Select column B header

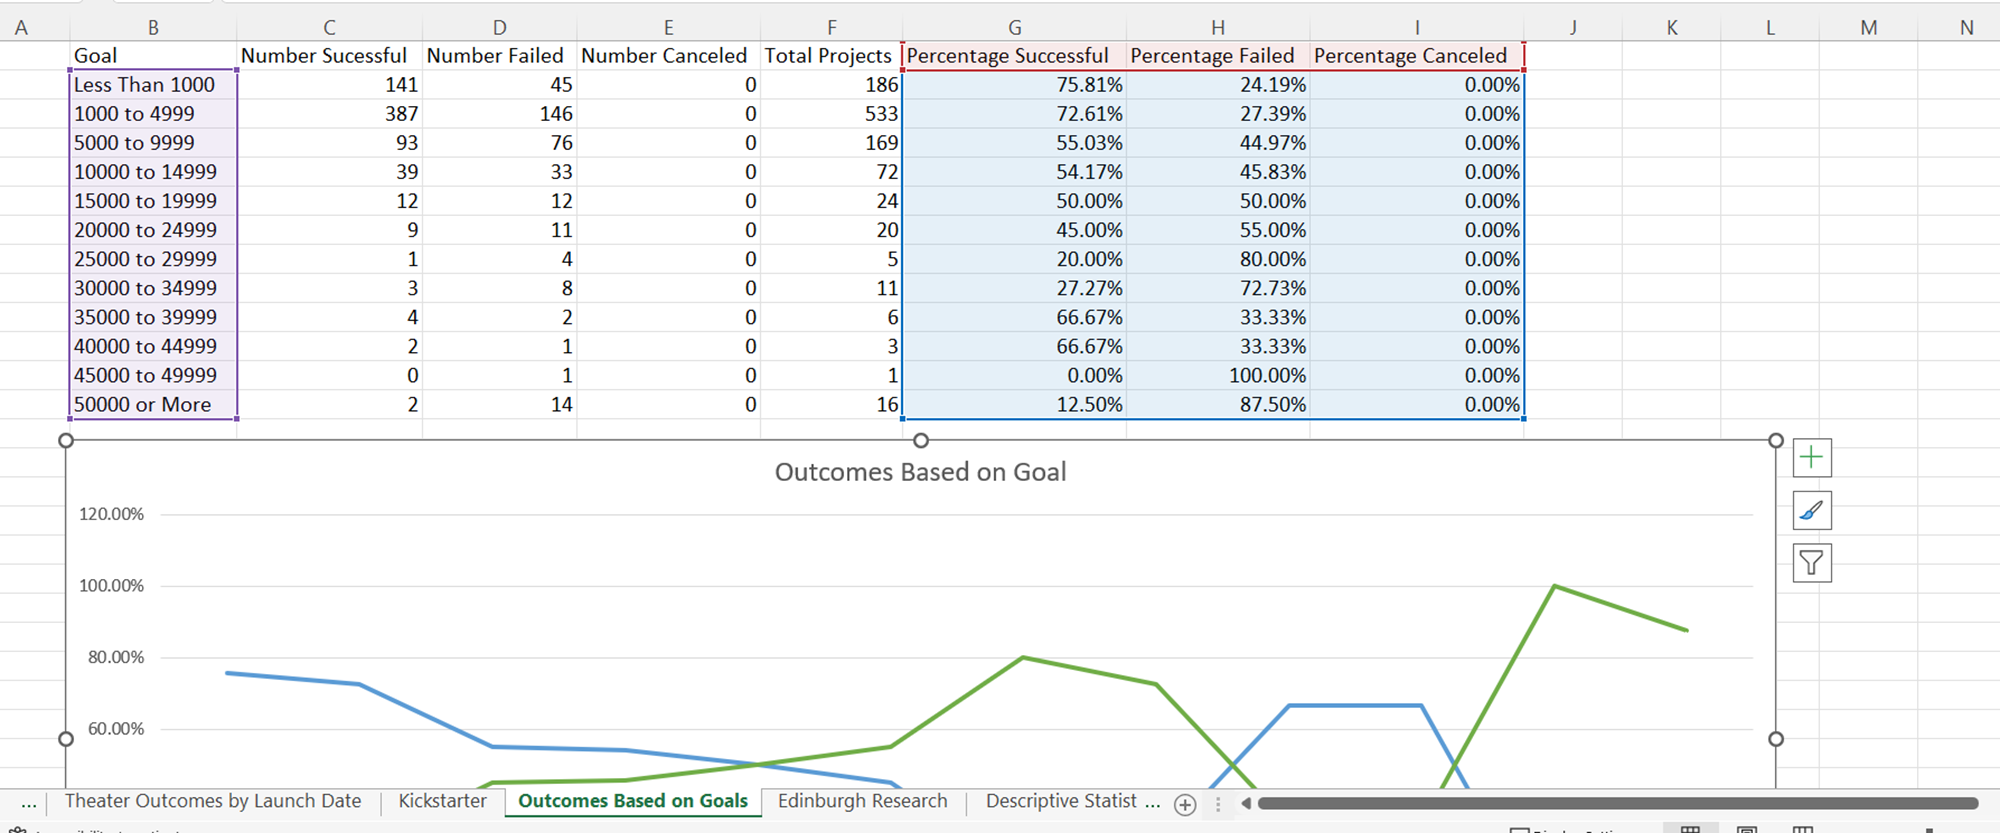point(153,28)
